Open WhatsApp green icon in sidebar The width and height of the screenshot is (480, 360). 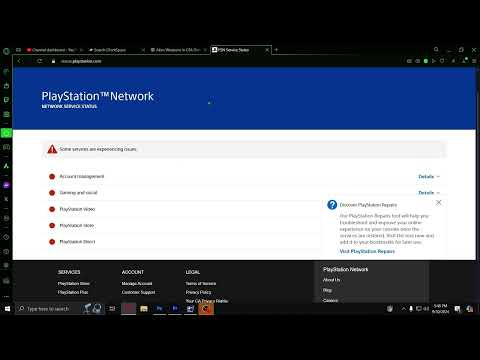click(6, 133)
